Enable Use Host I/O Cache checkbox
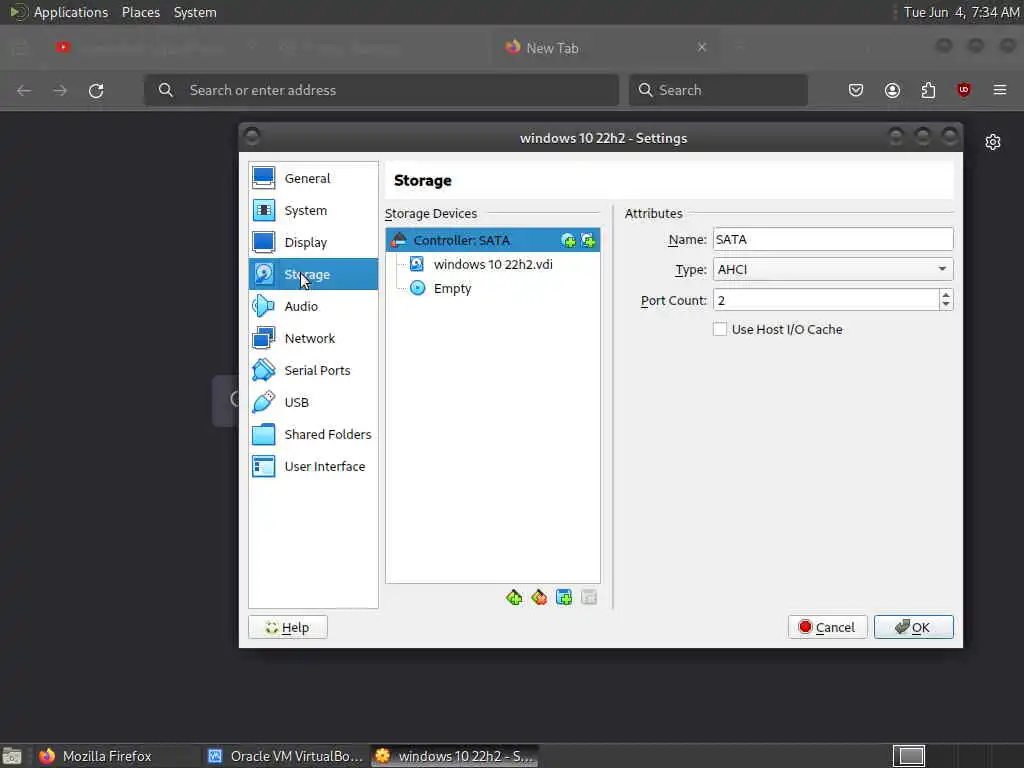The height and width of the screenshot is (768, 1024). [x=720, y=329]
